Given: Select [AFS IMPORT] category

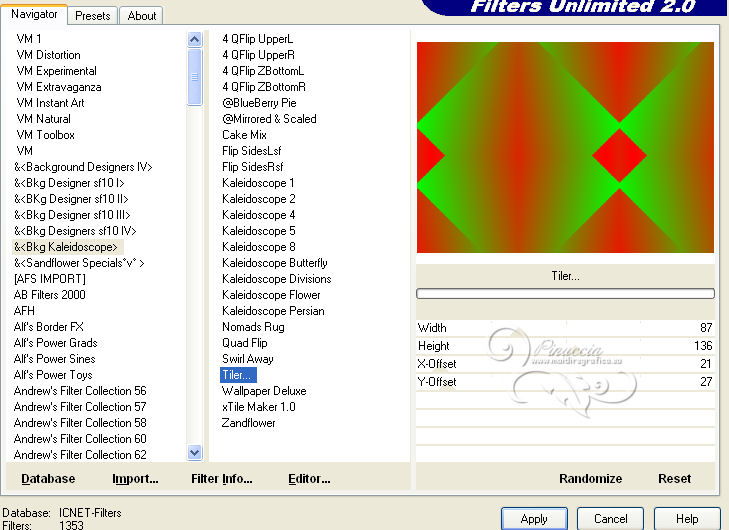Looking at the screenshot, I should click(50, 279).
